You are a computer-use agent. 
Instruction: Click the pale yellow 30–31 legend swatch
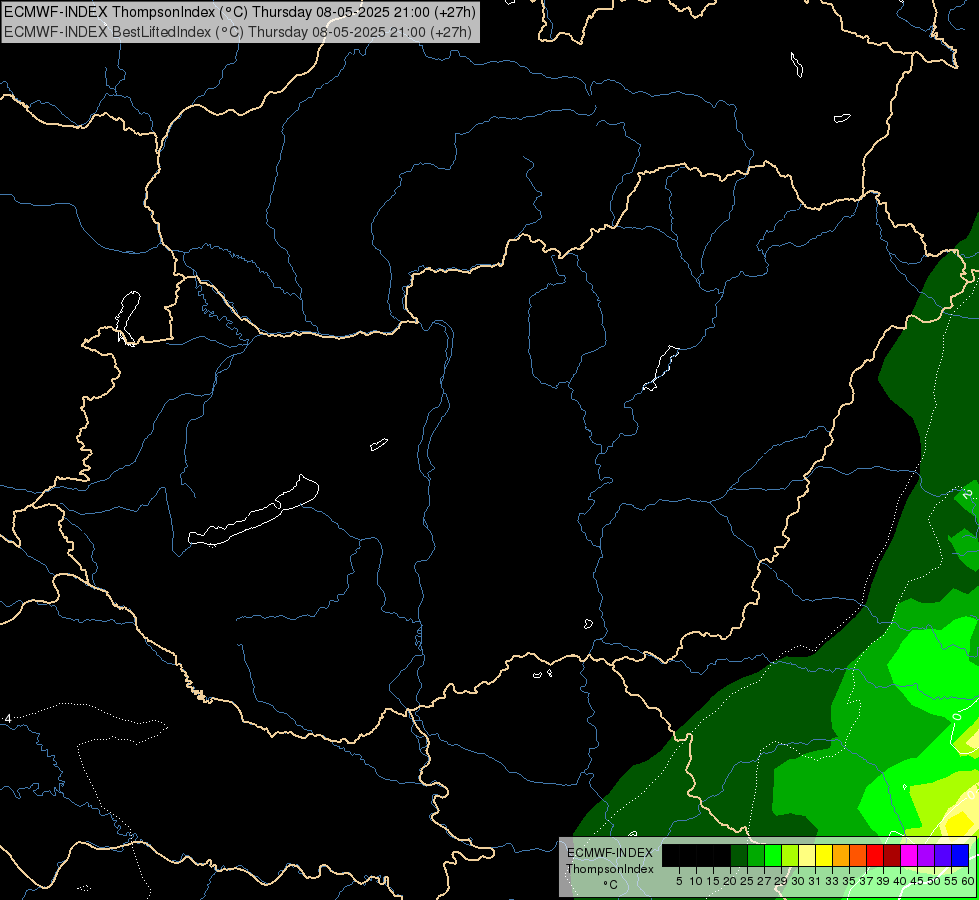807,855
